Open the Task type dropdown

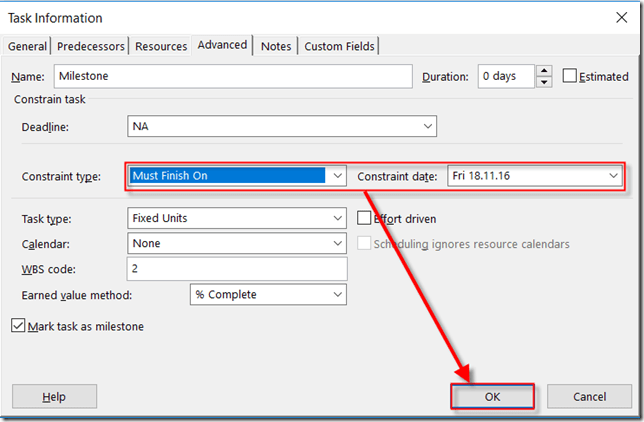(x=337, y=218)
